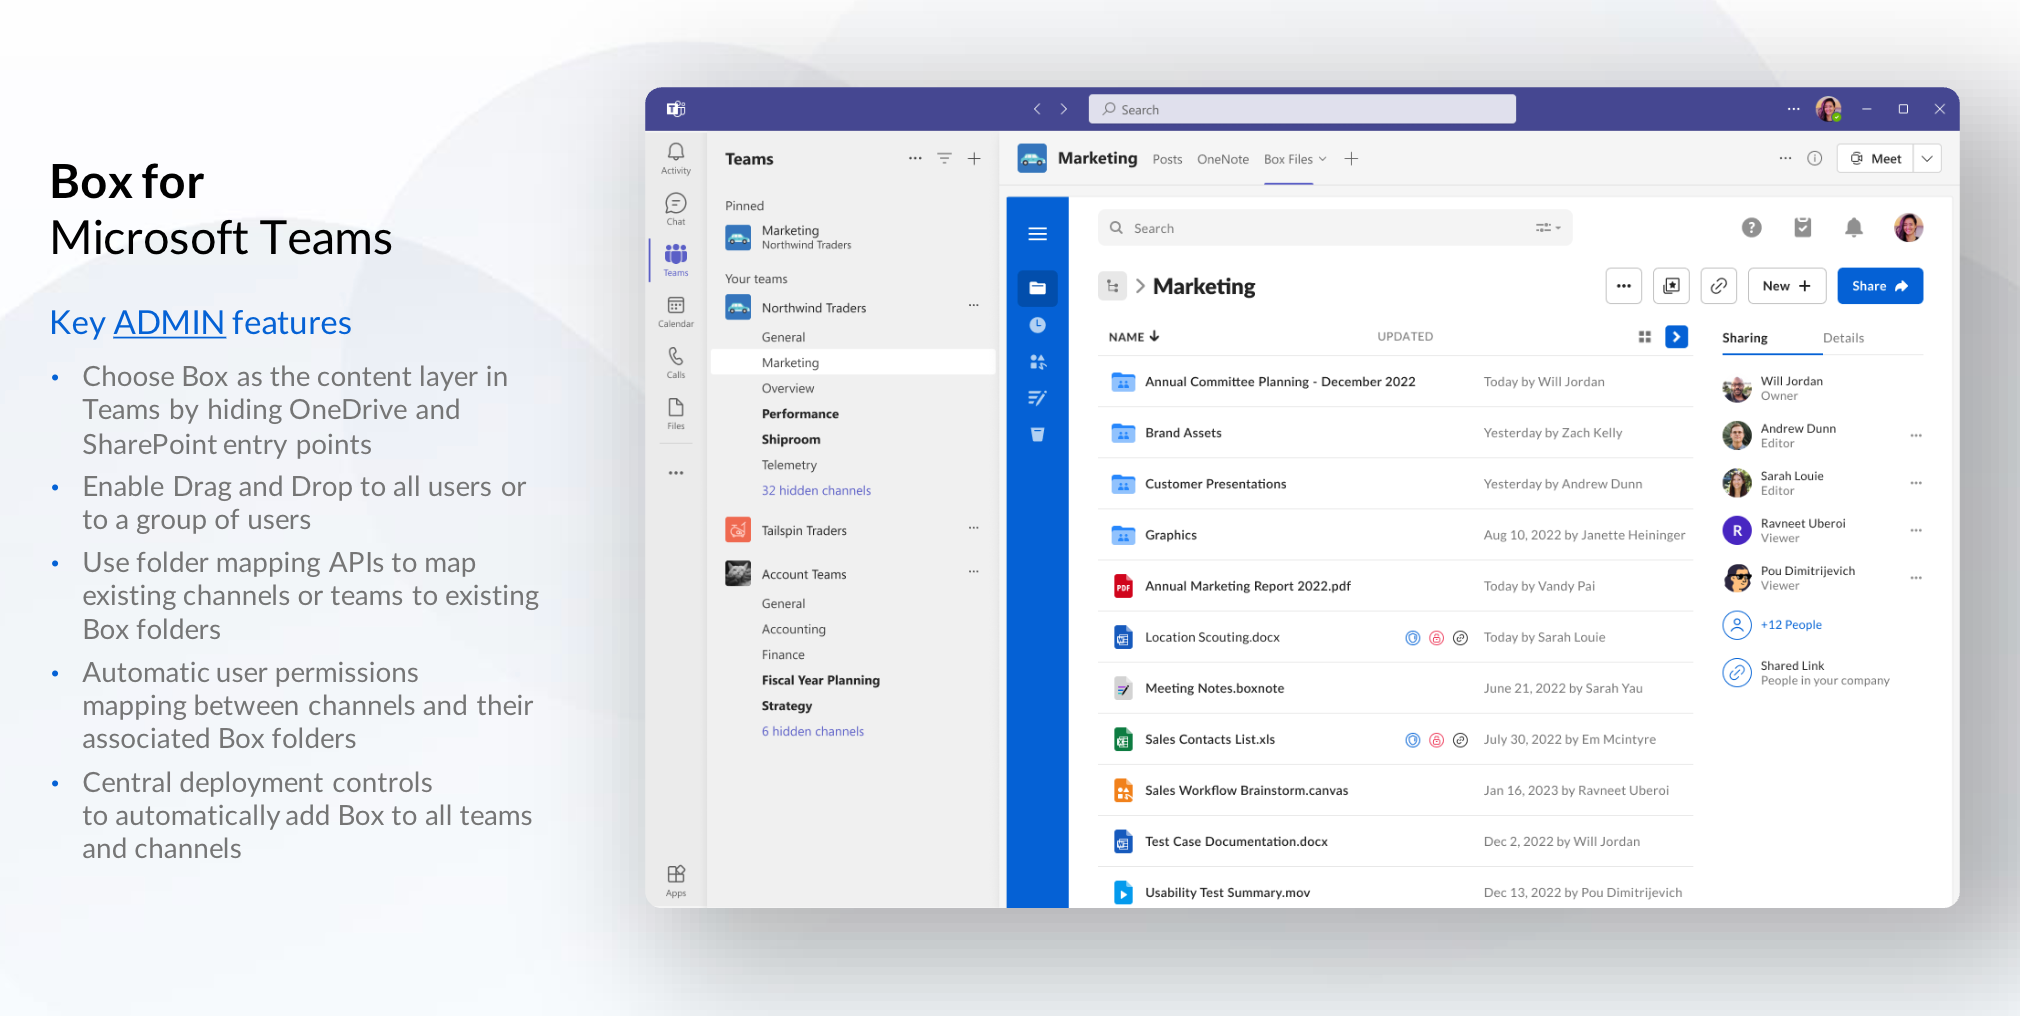
Task: Click filter teams icon
Action: point(944,158)
